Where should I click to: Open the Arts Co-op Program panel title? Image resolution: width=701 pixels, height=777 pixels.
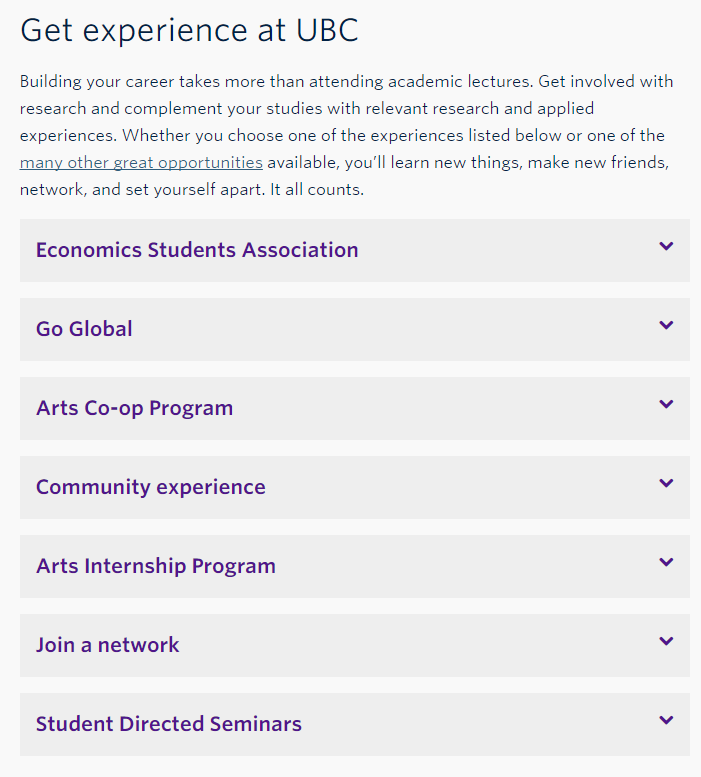134,408
